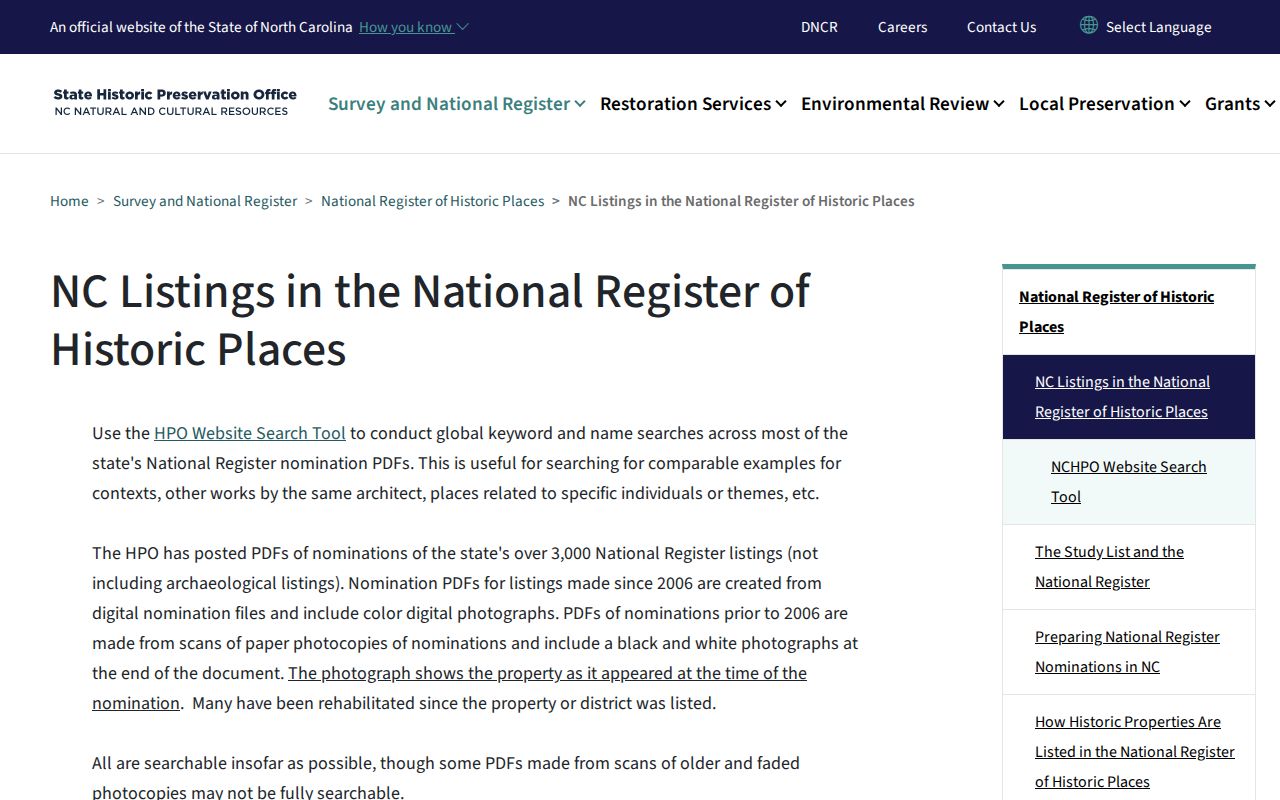Open the Environmental Review dropdown menu
This screenshot has height=800, width=1280.
coord(903,104)
